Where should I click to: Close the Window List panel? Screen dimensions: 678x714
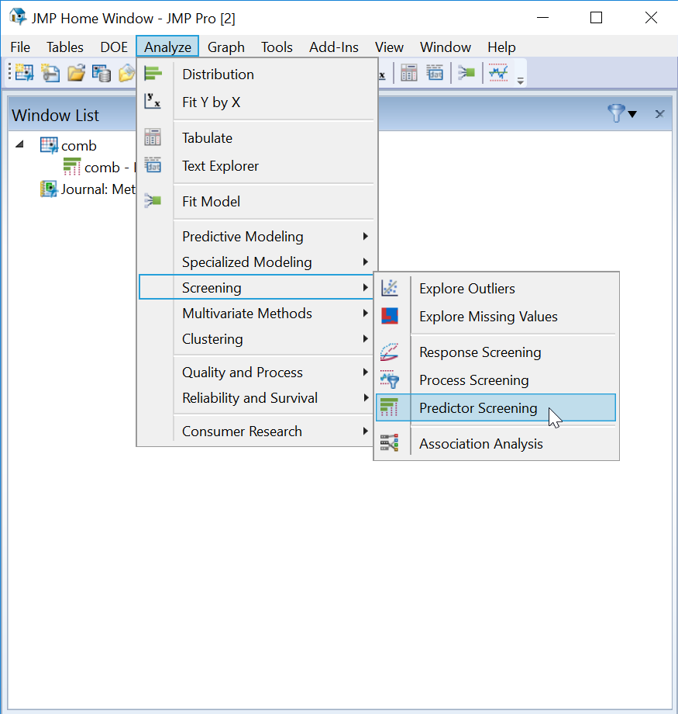(x=659, y=114)
